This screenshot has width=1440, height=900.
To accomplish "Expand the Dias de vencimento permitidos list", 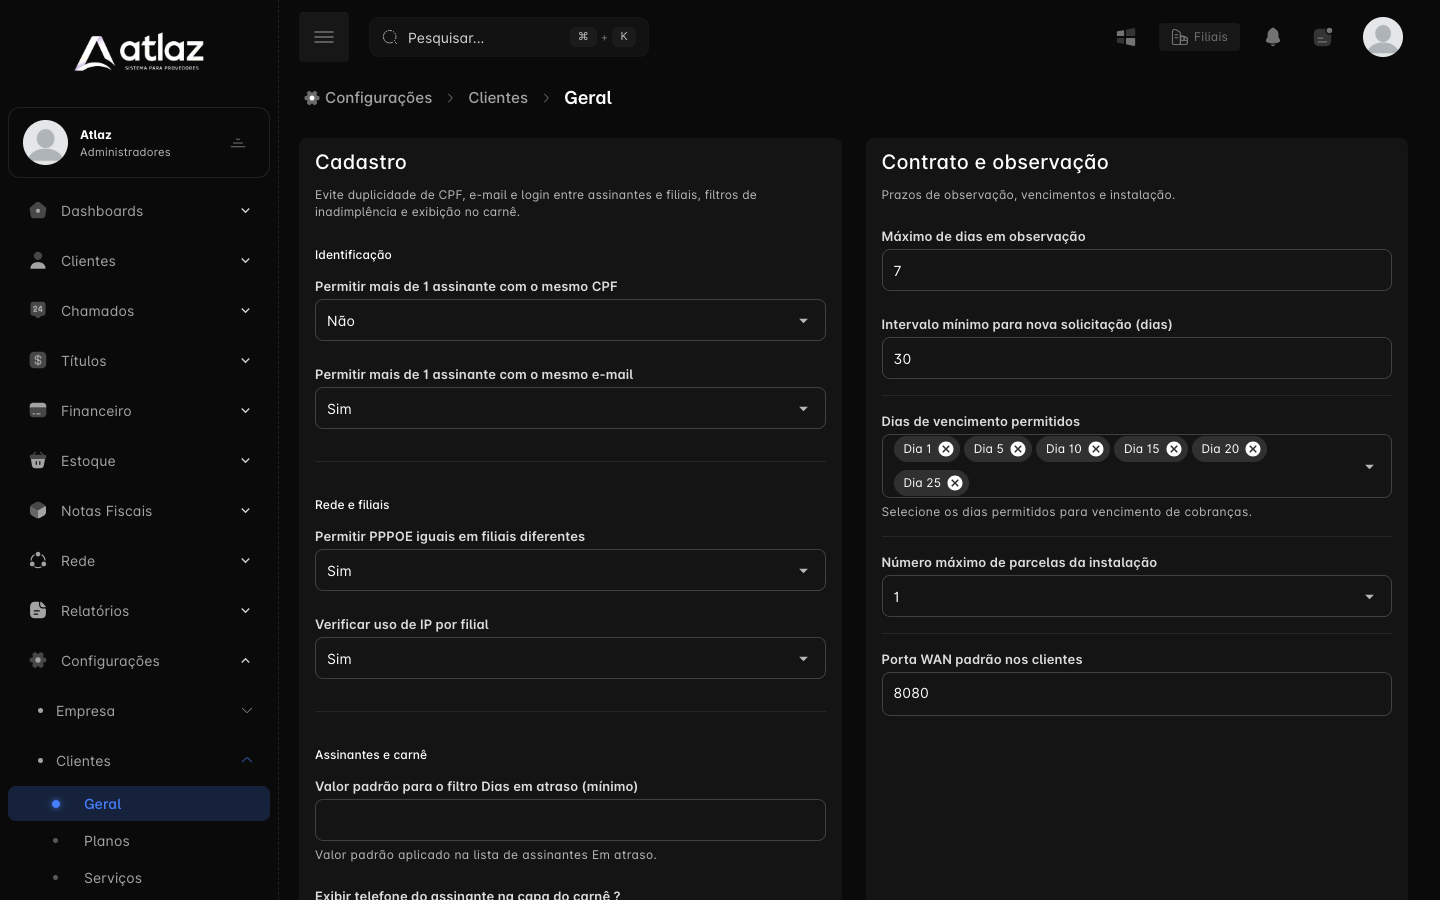I will point(1370,467).
